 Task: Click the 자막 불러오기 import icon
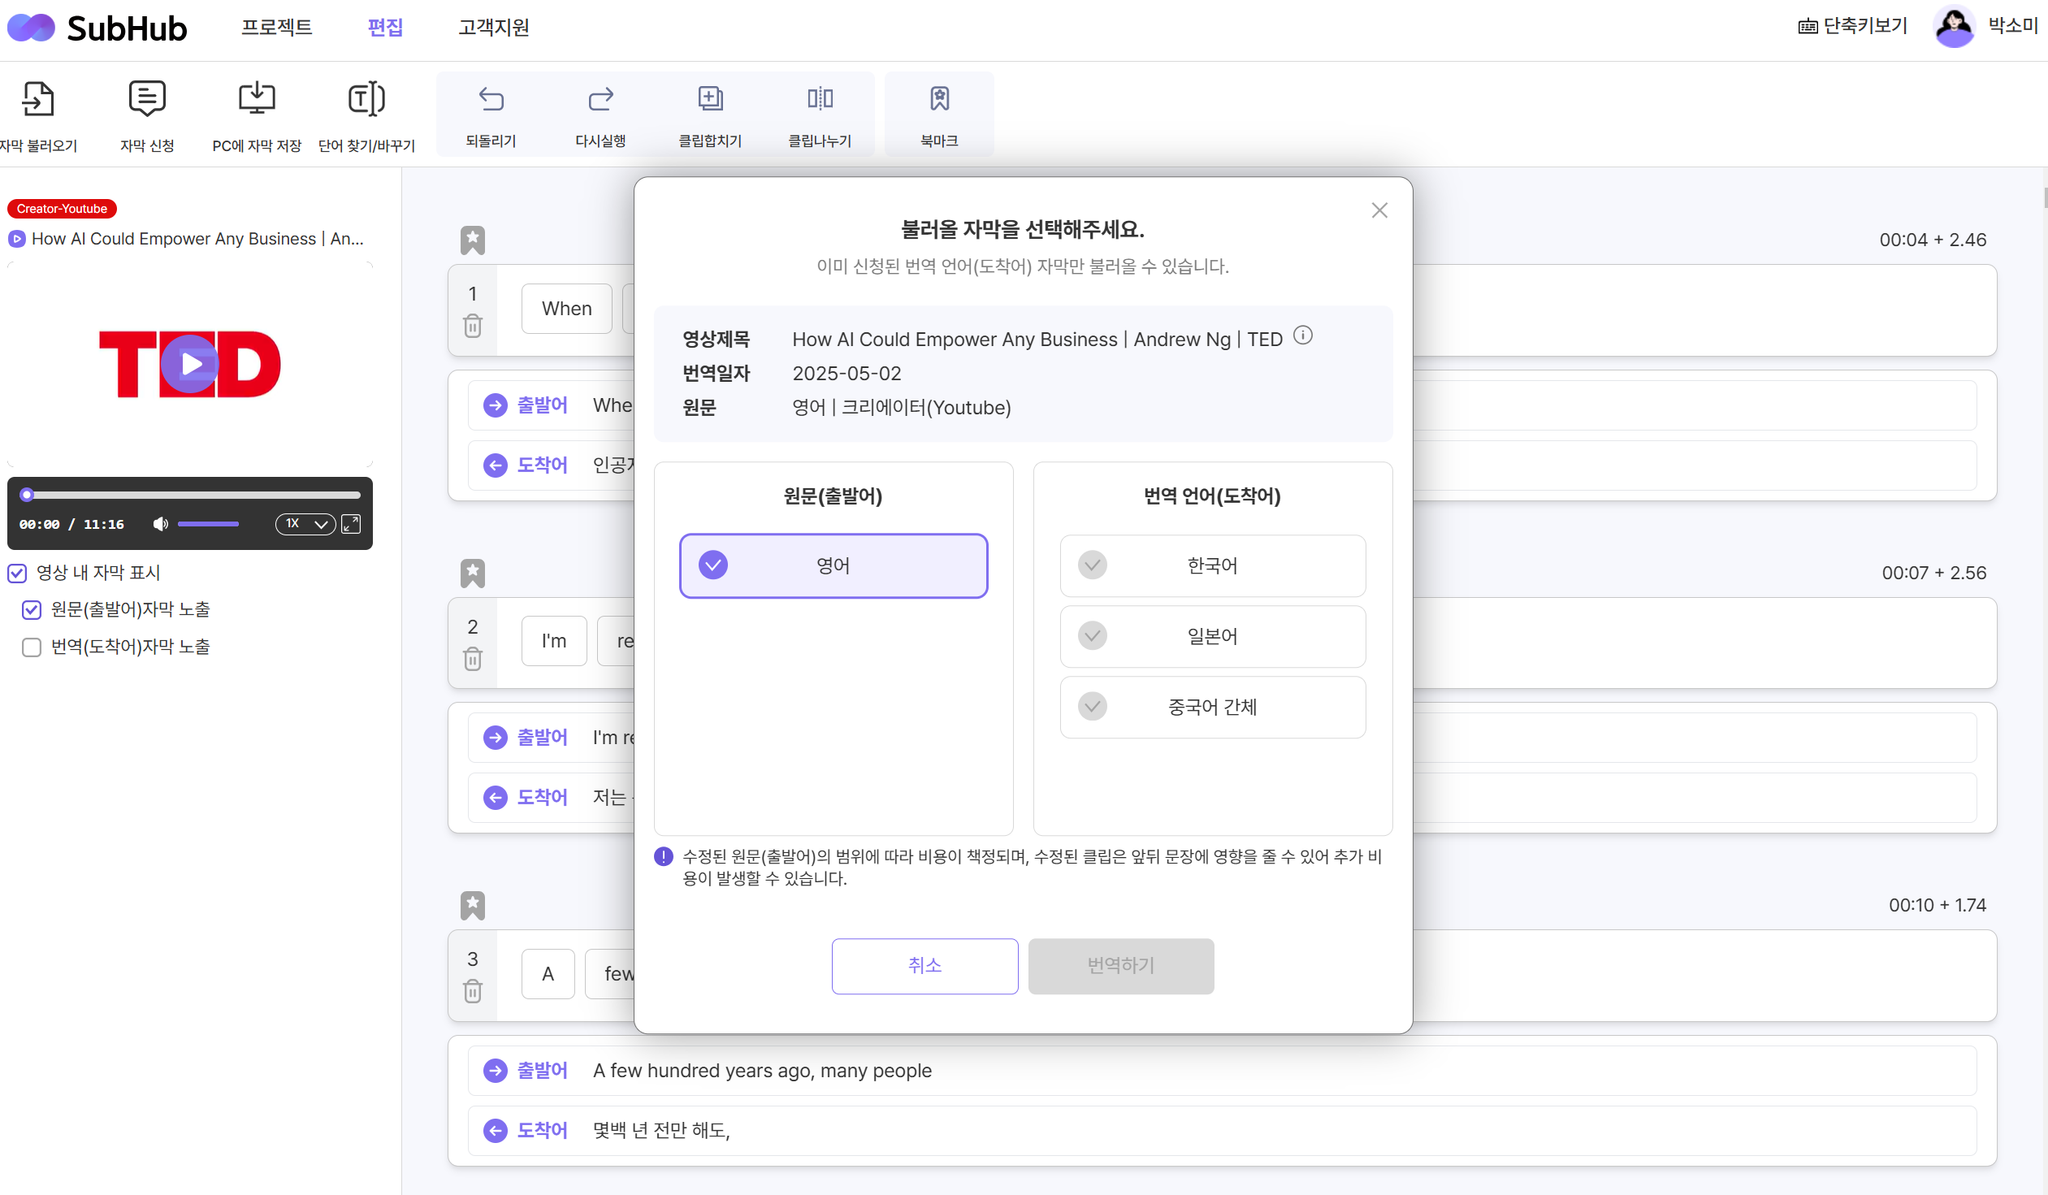pos(38,99)
